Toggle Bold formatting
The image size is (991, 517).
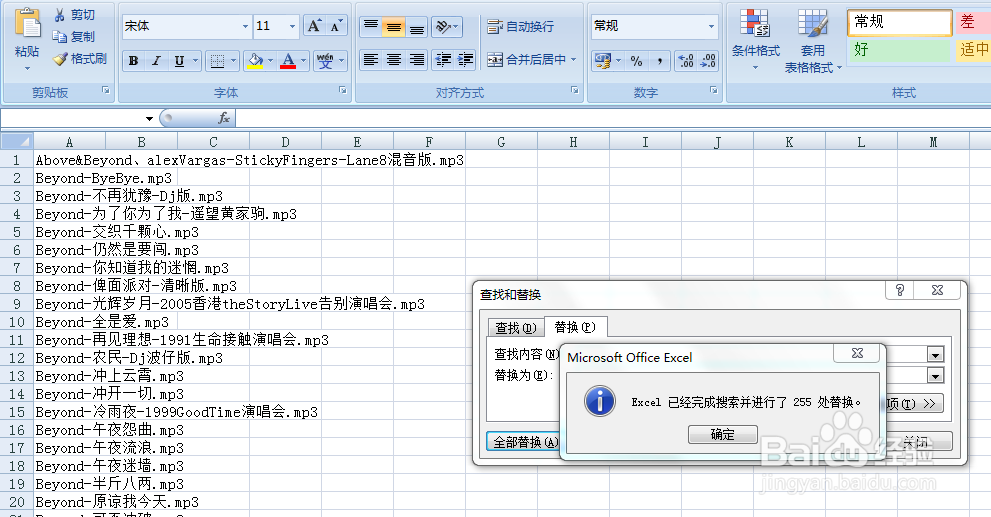tap(133, 61)
